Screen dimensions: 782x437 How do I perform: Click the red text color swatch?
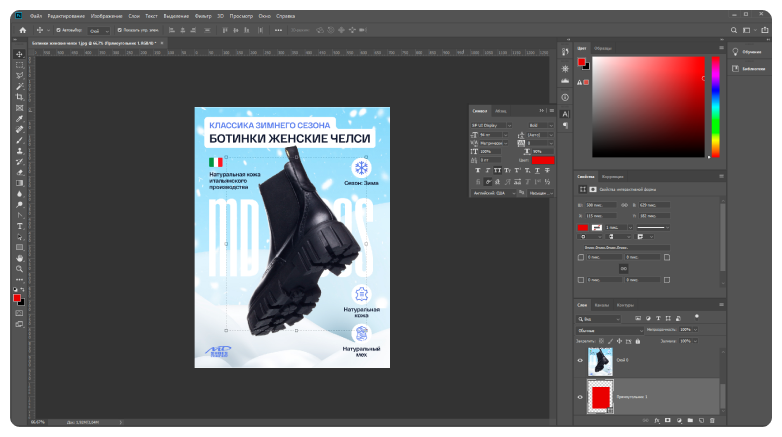(542, 160)
